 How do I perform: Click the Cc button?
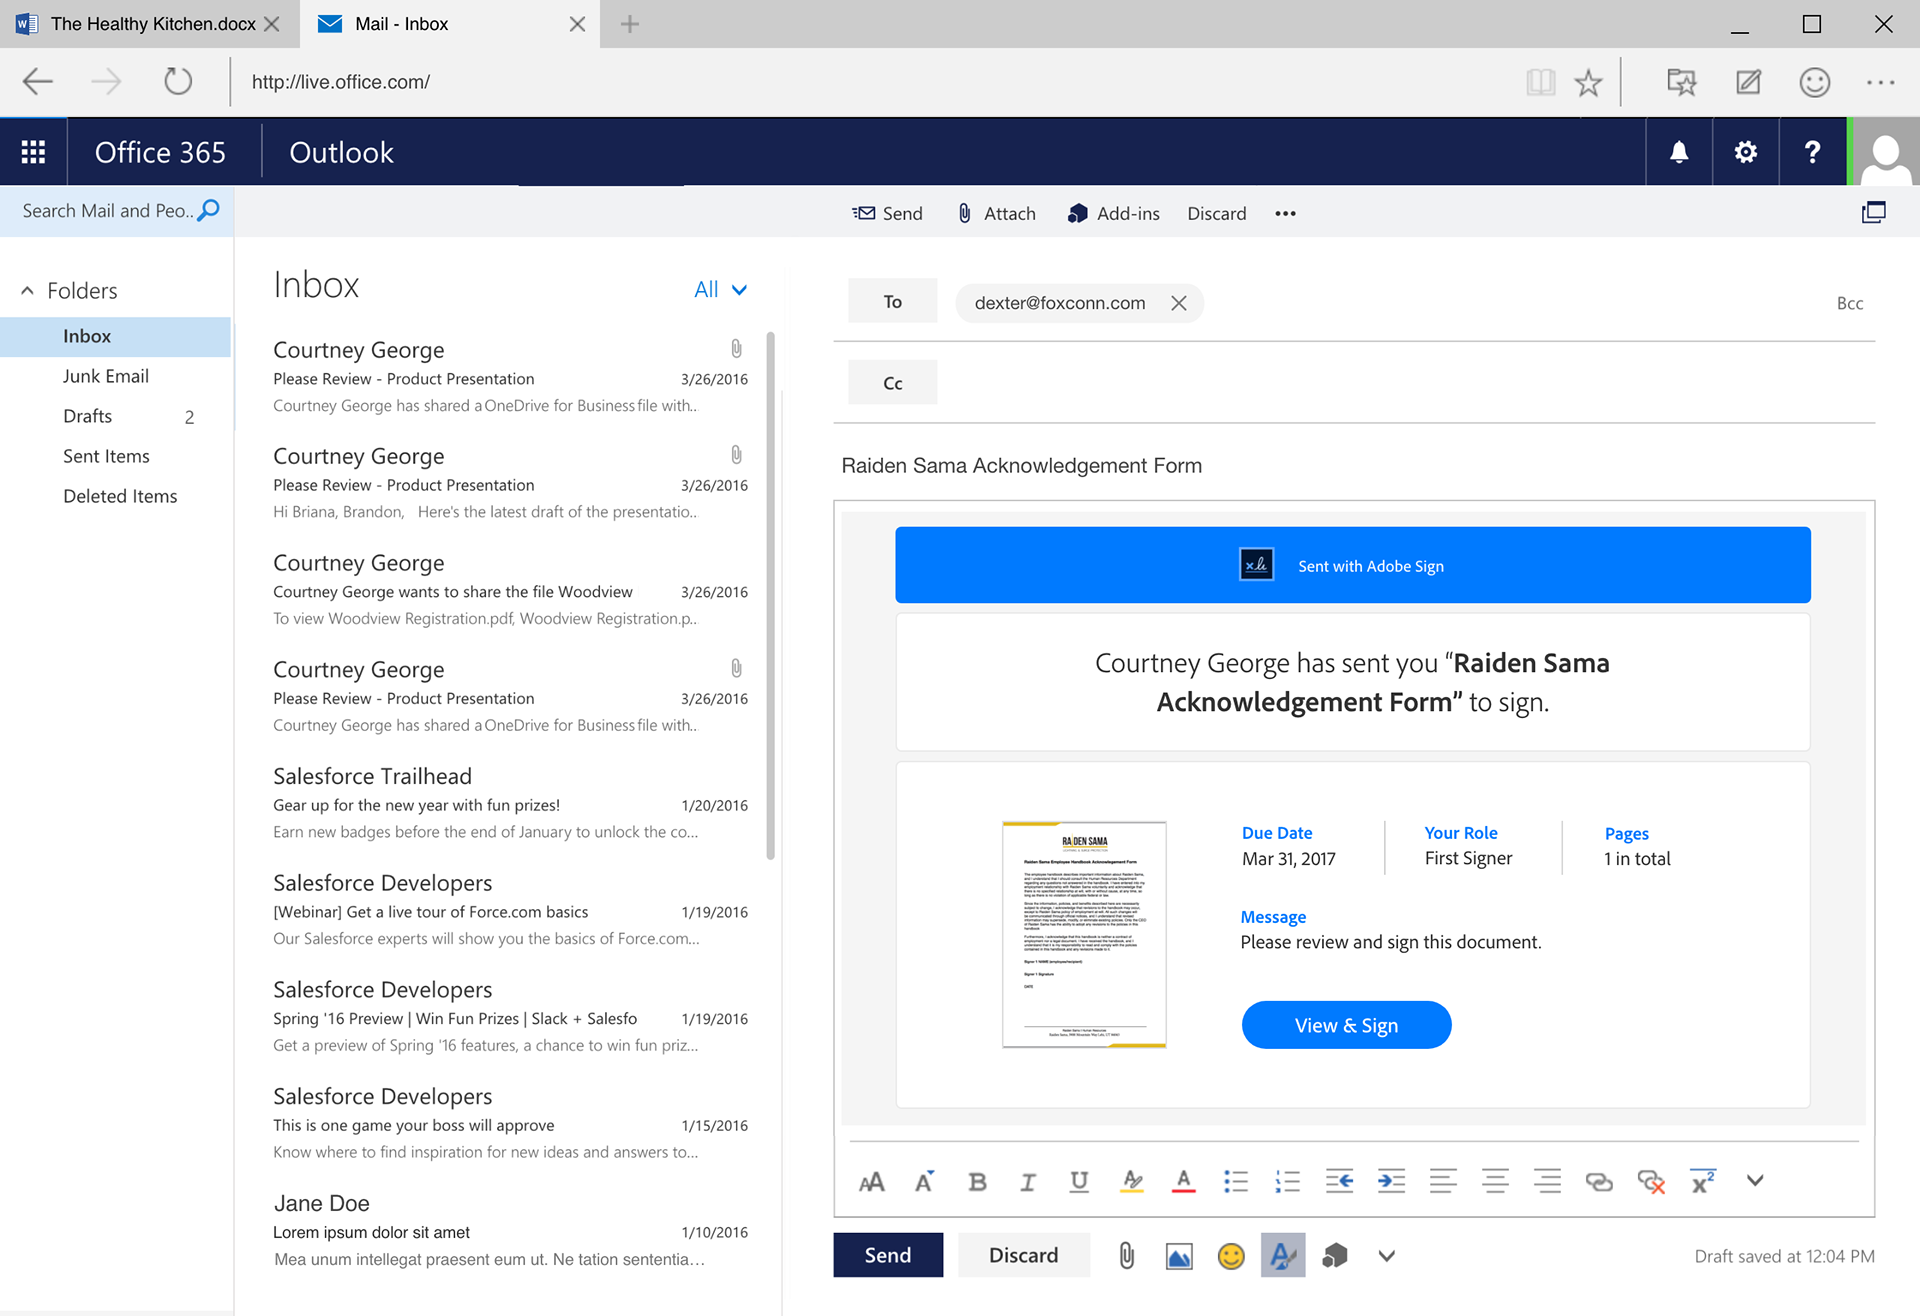tap(892, 383)
